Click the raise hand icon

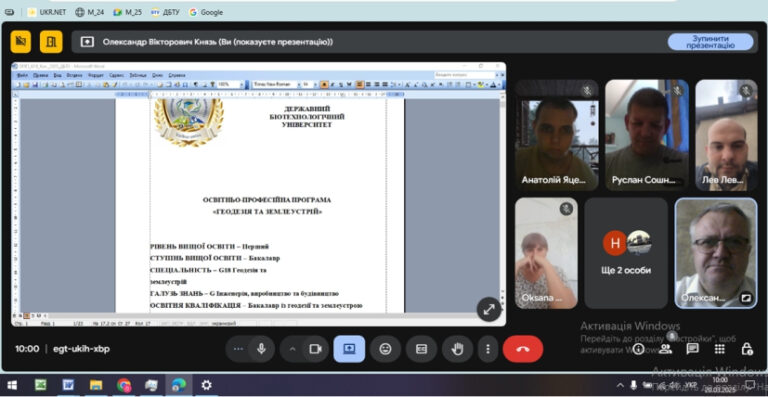[457, 349]
